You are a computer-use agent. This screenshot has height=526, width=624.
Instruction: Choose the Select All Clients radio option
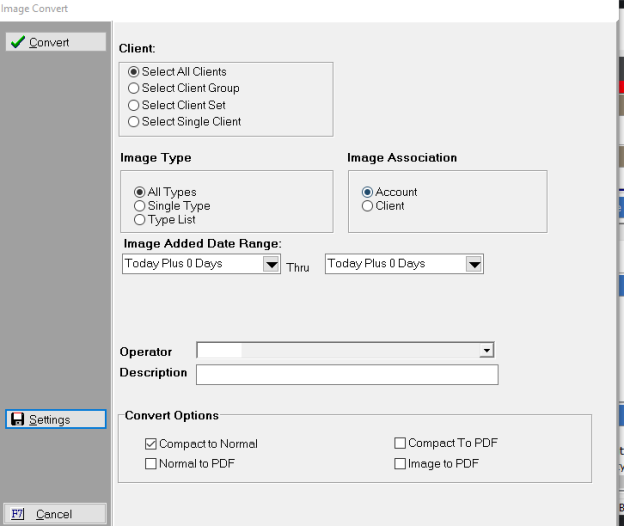click(134, 72)
